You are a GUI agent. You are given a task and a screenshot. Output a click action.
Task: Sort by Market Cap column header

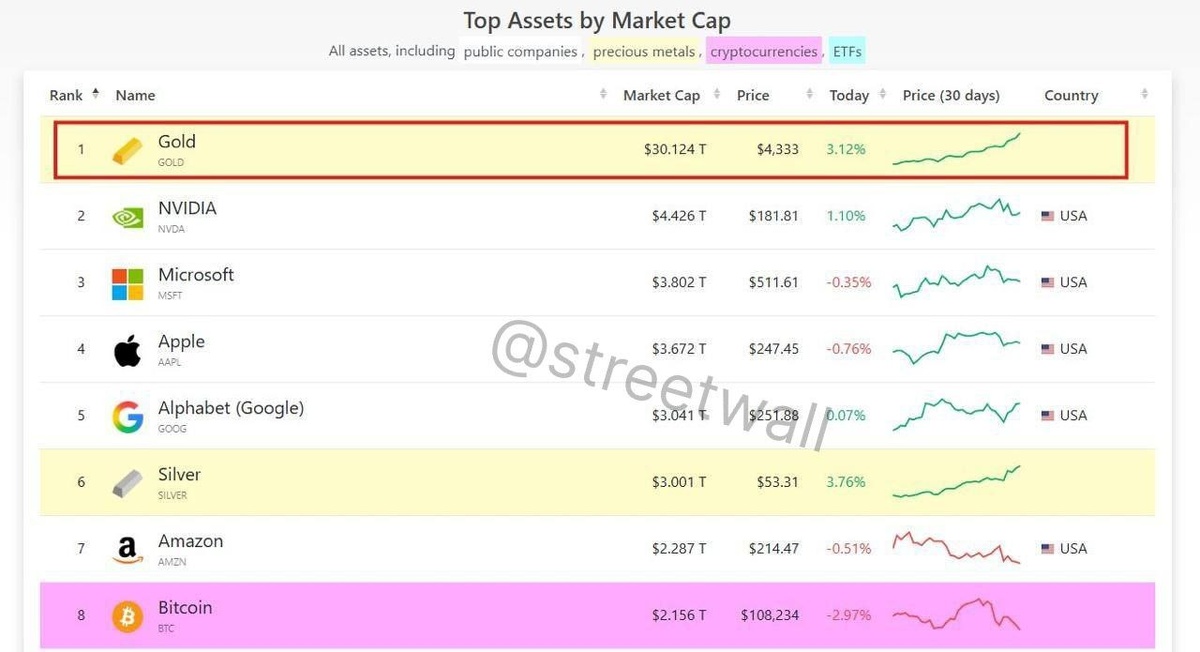661,96
